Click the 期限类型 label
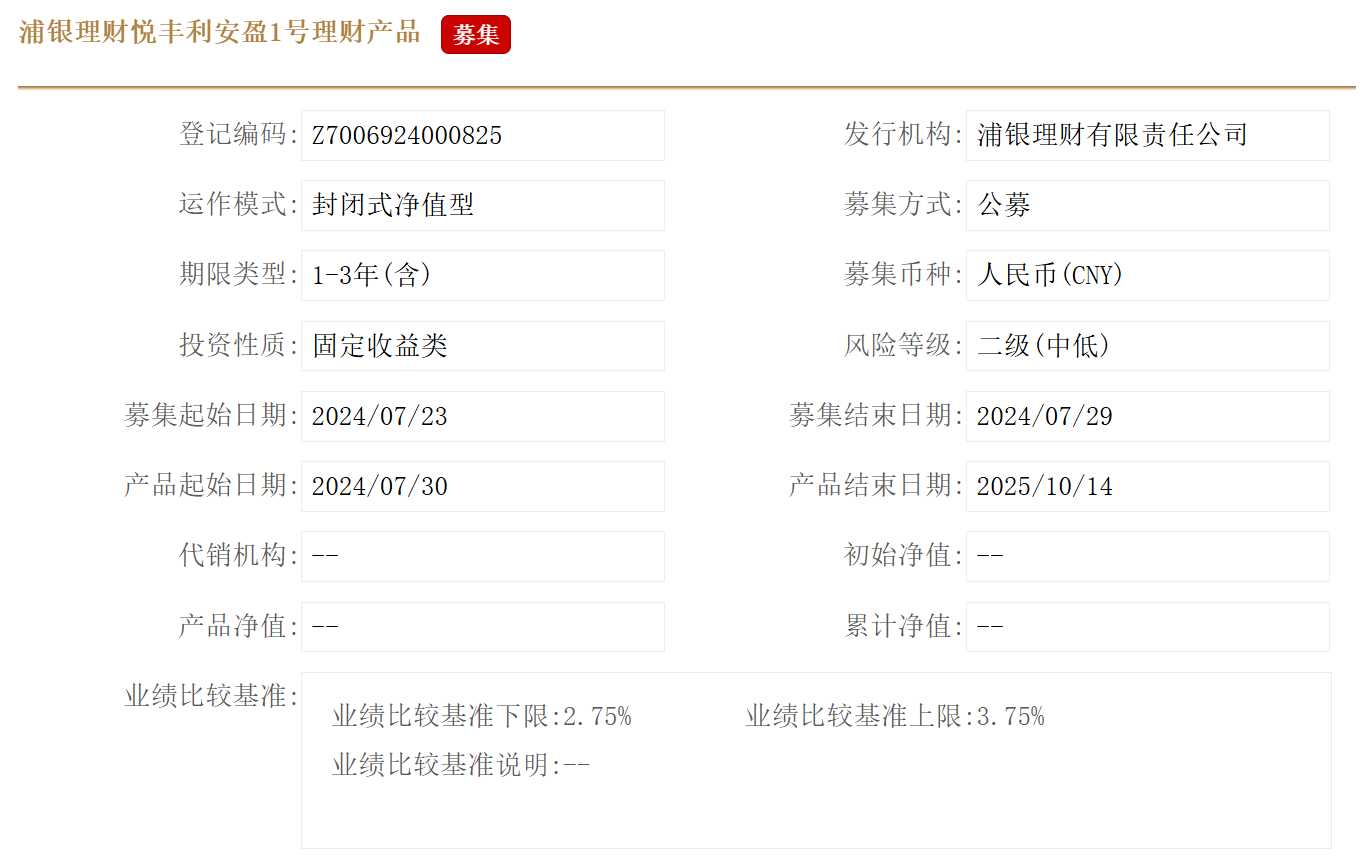The image size is (1360, 867). [239, 275]
